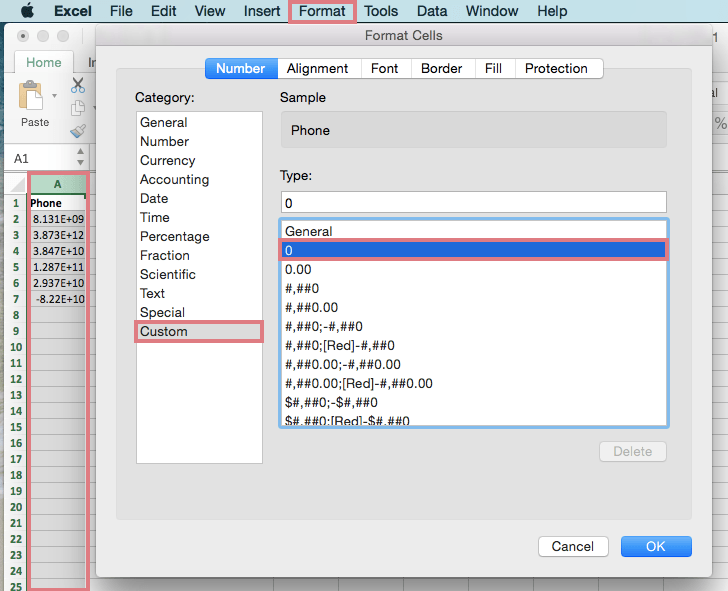Click the Phone cell in A1

(58, 203)
